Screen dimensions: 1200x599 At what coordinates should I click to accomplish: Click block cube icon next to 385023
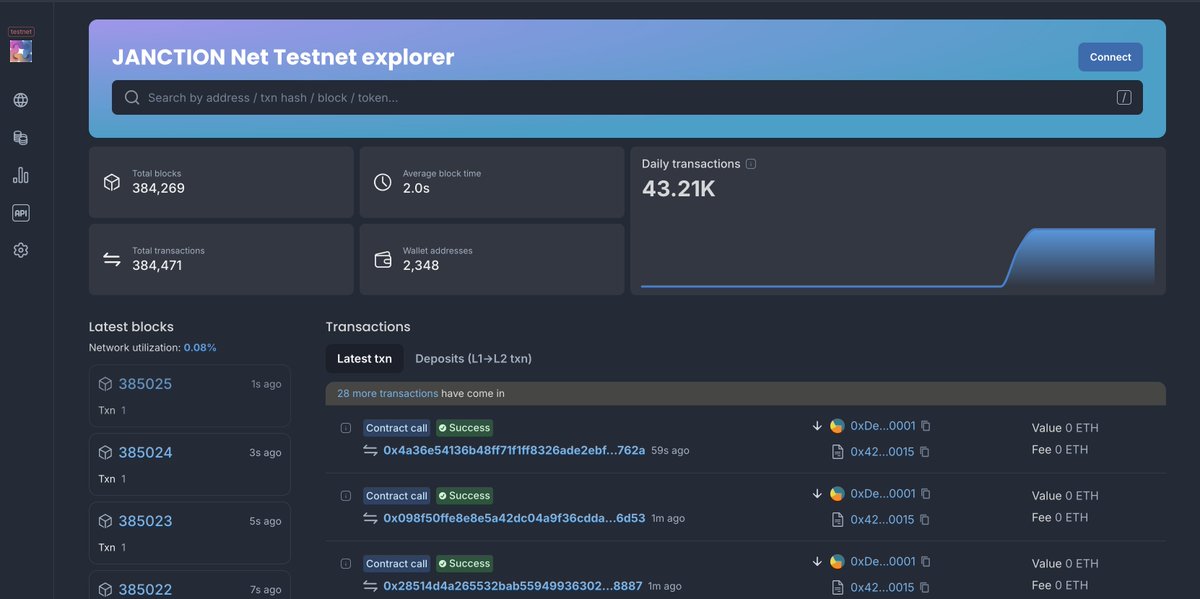(105, 521)
